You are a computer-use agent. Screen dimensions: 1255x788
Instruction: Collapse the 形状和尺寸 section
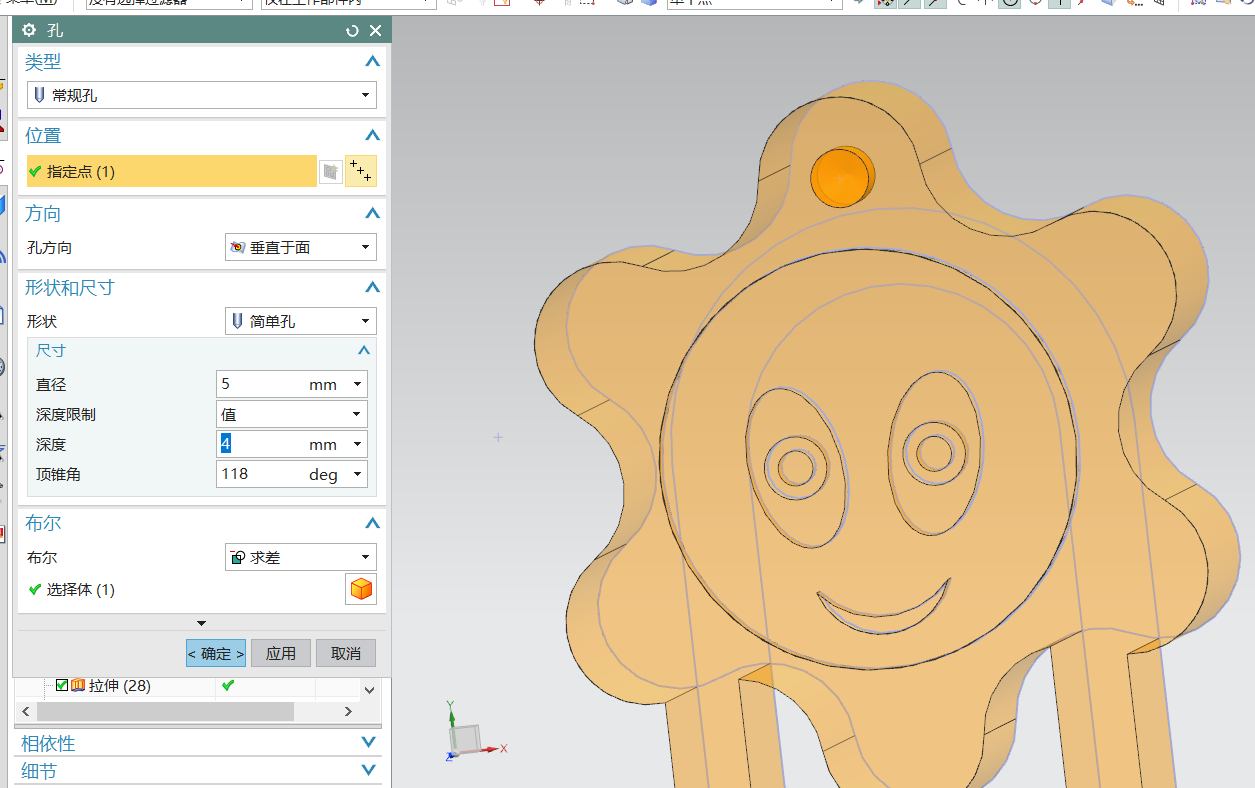pos(372,287)
